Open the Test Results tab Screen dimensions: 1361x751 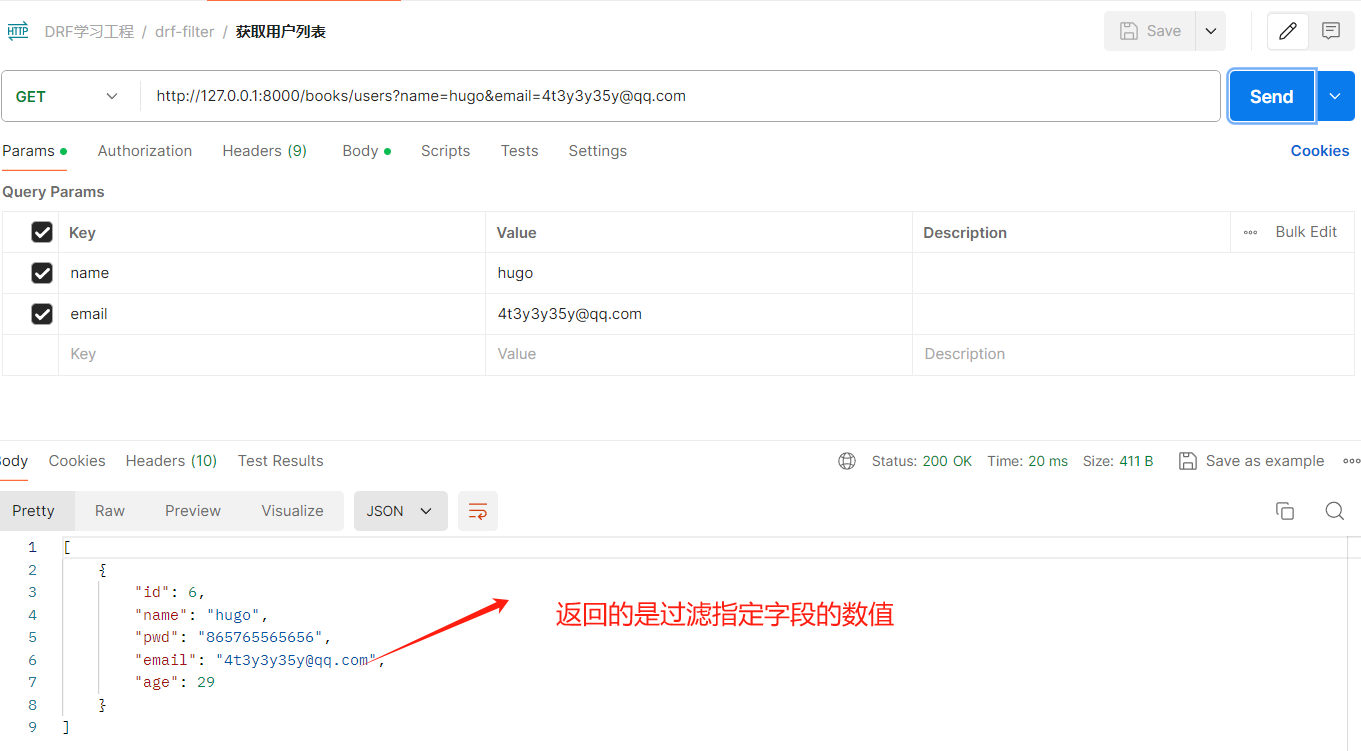[280, 461]
